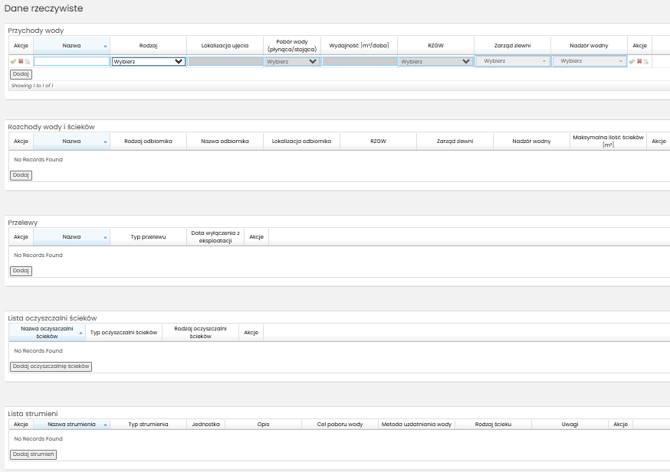The height and width of the screenshot is (472, 670).
Task: Click the Nazwa text input field
Action: pyautogui.click(x=72, y=61)
